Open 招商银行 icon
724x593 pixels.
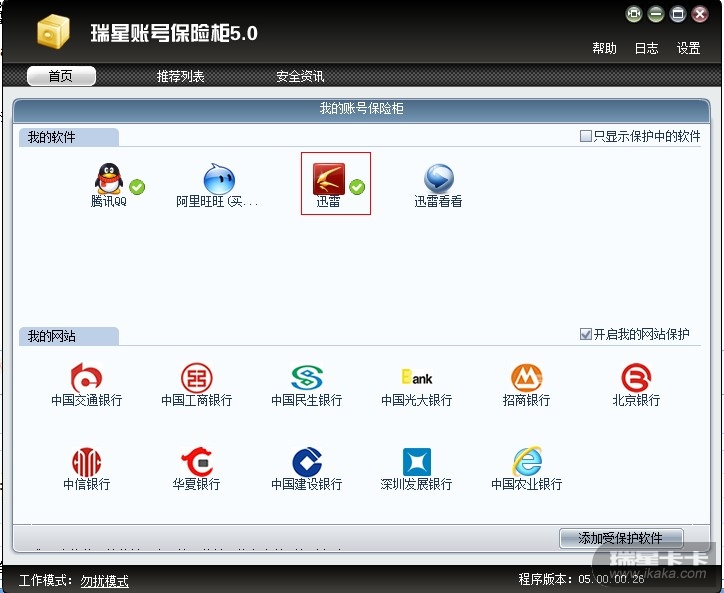526,377
